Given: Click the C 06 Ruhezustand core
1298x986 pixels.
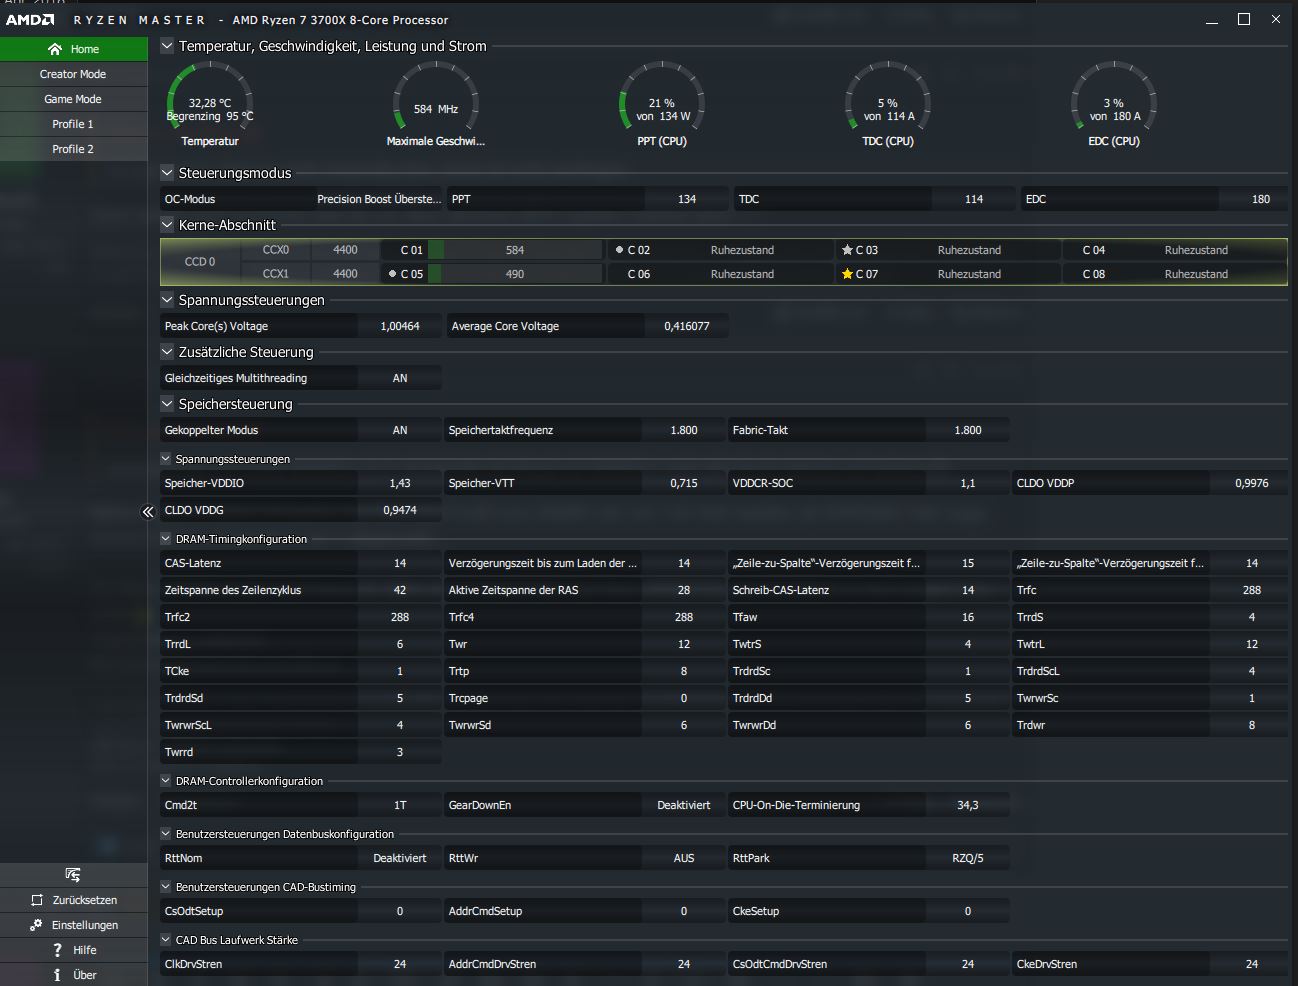Looking at the screenshot, I should tap(720, 274).
